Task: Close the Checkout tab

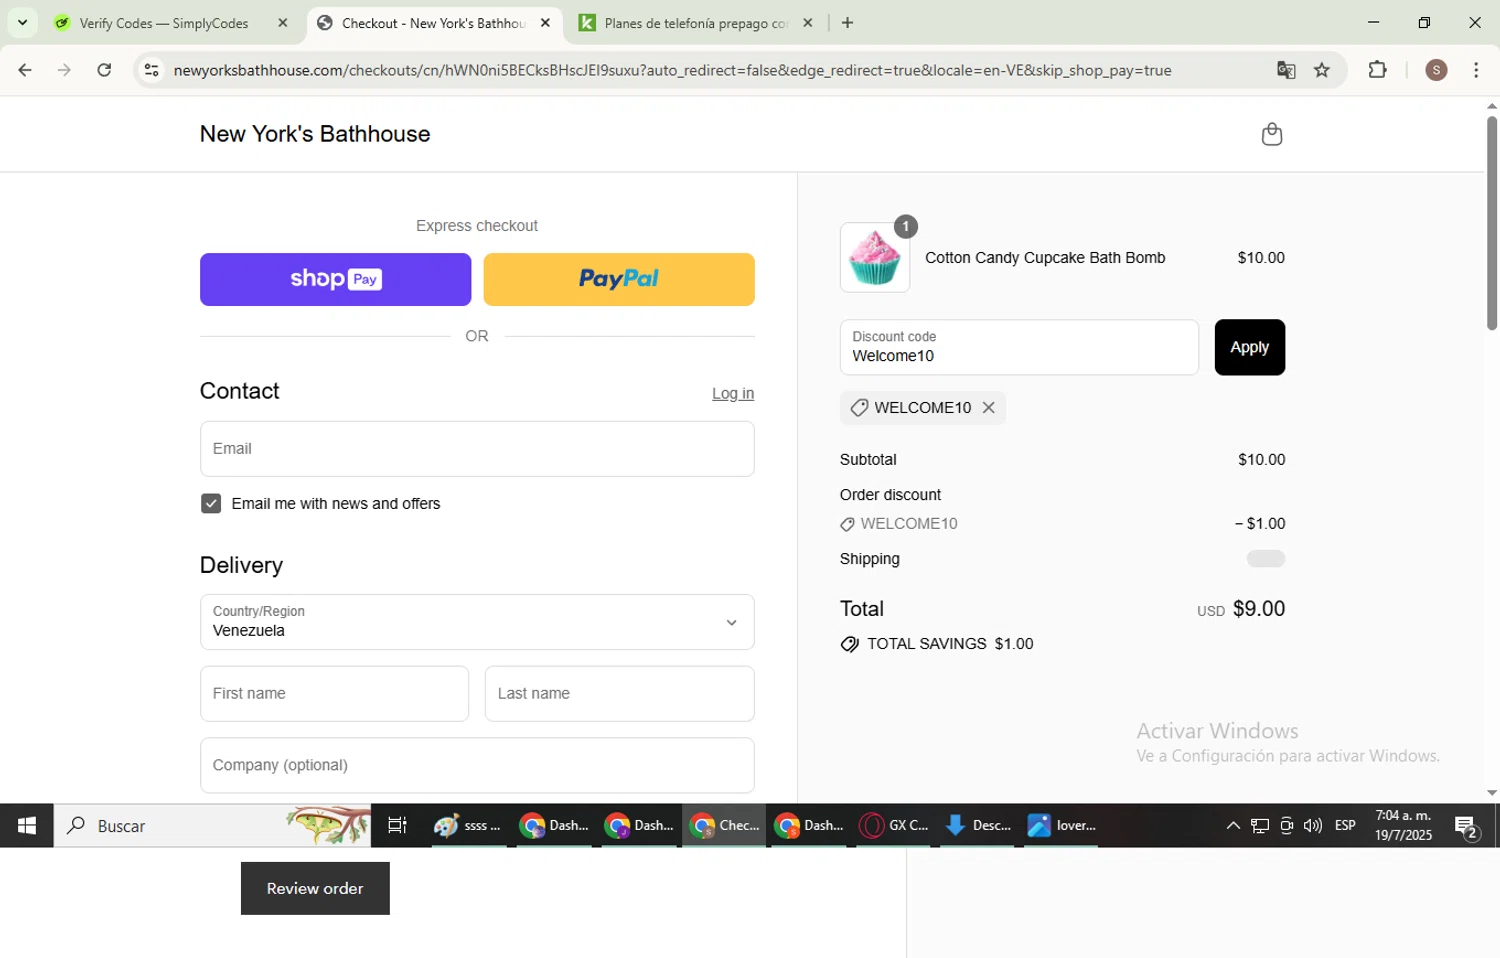Action: click(x=545, y=23)
